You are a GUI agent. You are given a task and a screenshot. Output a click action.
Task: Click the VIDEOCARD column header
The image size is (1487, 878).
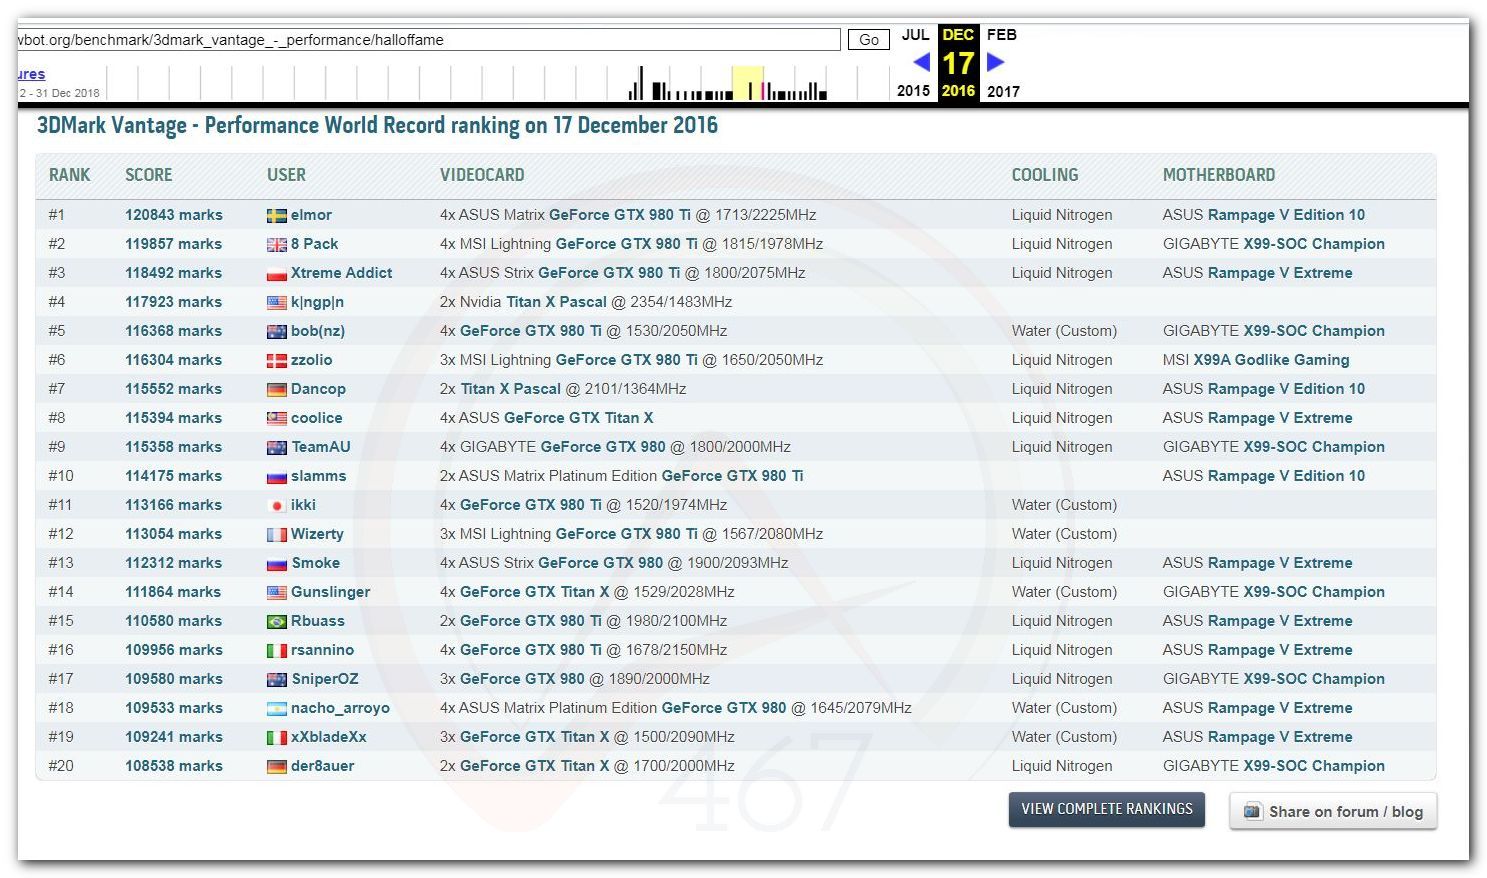click(x=482, y=175)
